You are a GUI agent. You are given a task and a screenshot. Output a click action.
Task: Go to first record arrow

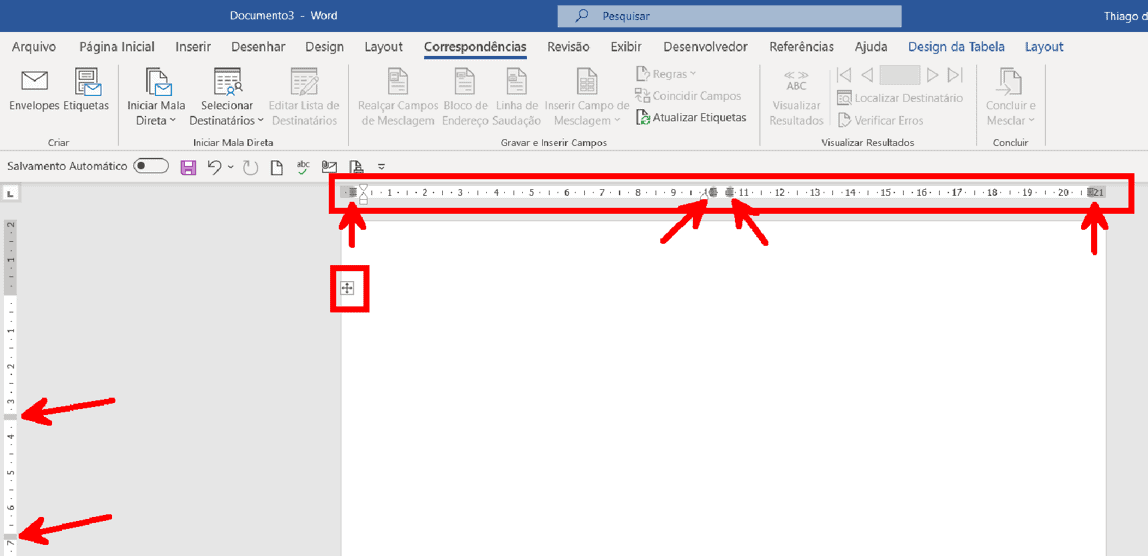843,75
